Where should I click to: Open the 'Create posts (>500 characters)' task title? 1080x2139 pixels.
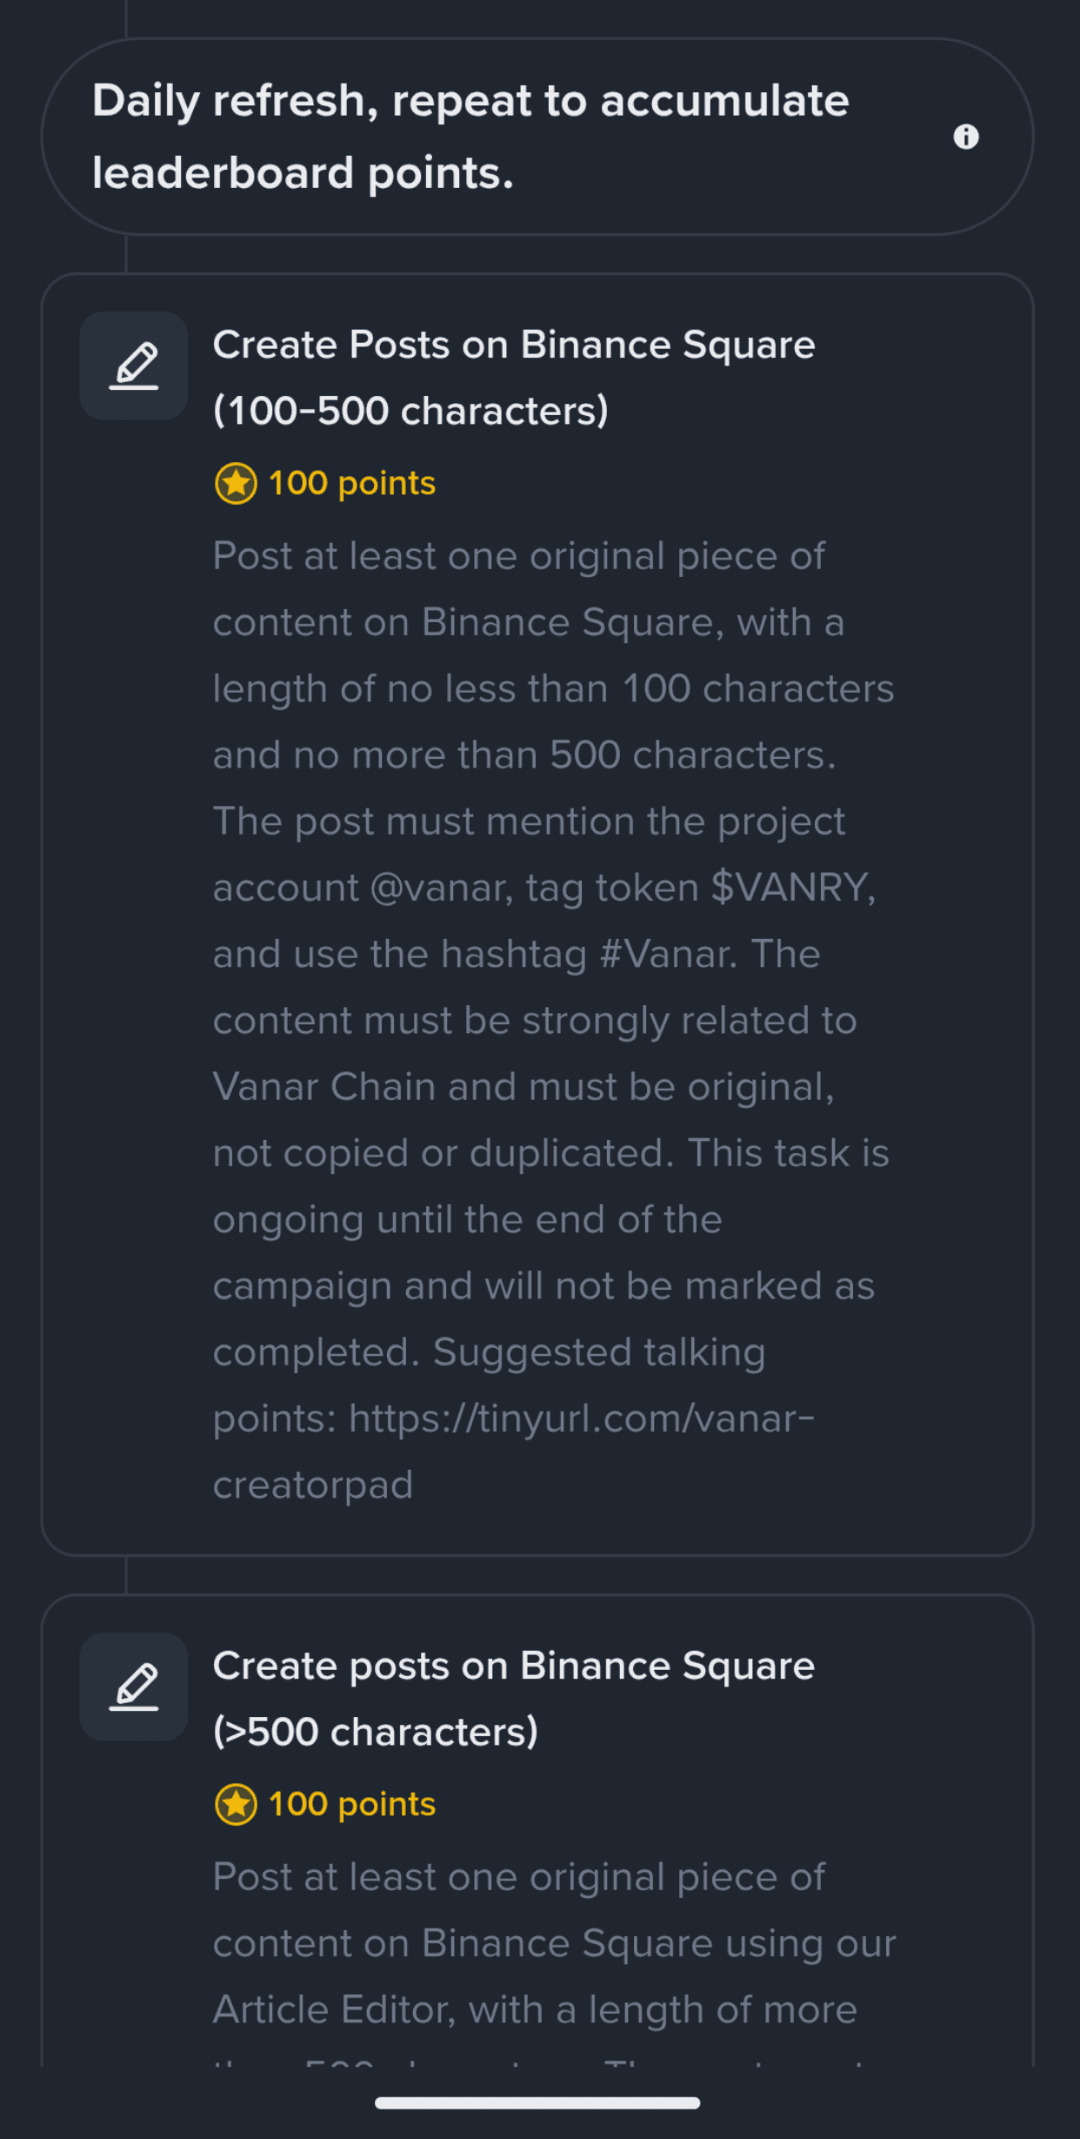point(513,1698)
